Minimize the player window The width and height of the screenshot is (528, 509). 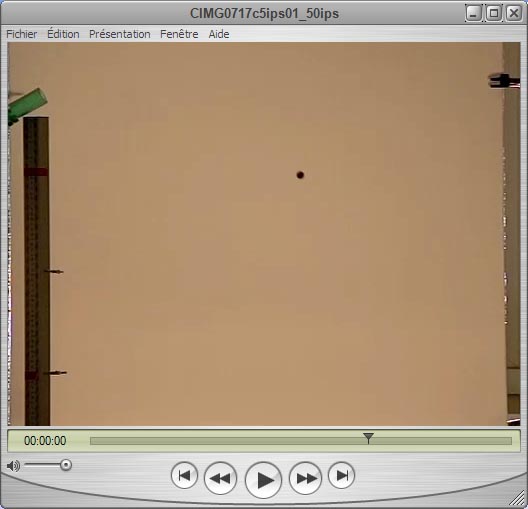pyautogui.click(x=474, y=13)
